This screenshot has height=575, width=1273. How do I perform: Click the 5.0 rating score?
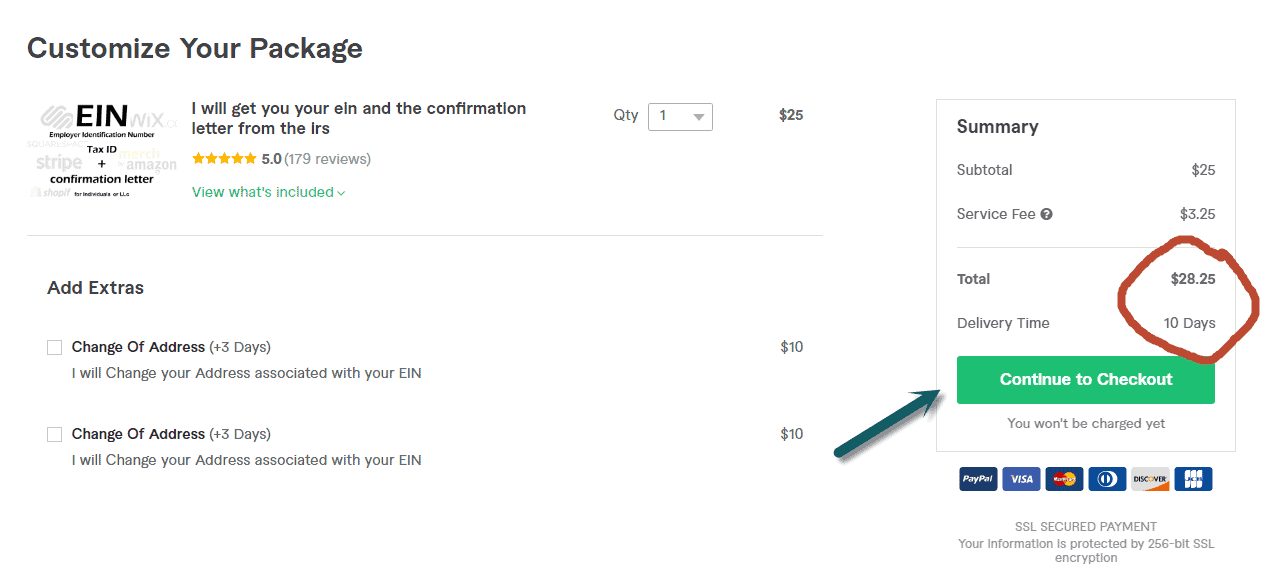tap(271, 159)
